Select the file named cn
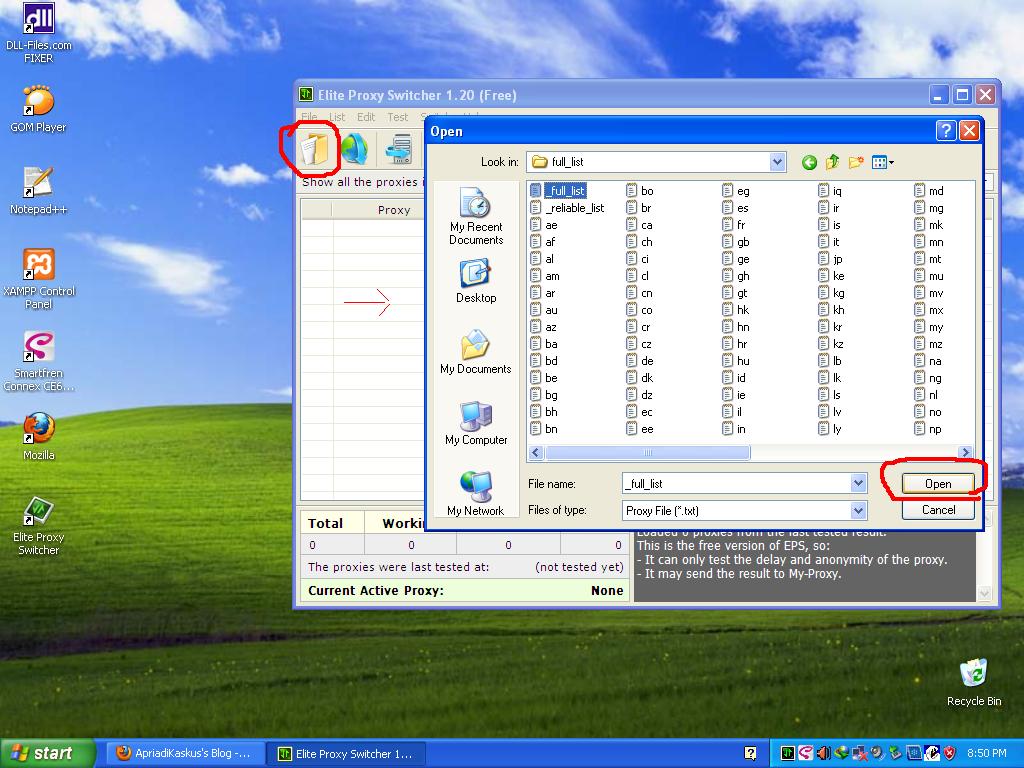 639,293
